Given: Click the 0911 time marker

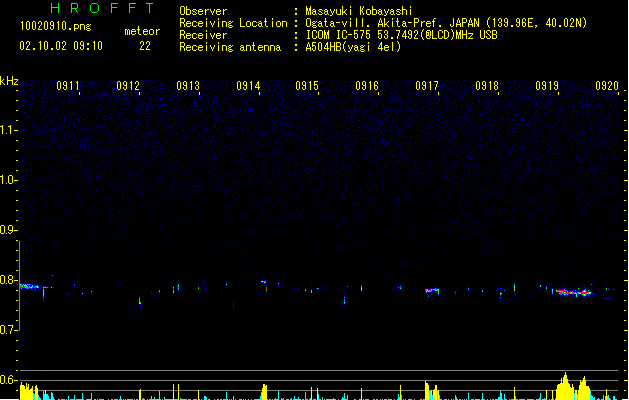Looking at the screenshot, I should tap(68, 86).
